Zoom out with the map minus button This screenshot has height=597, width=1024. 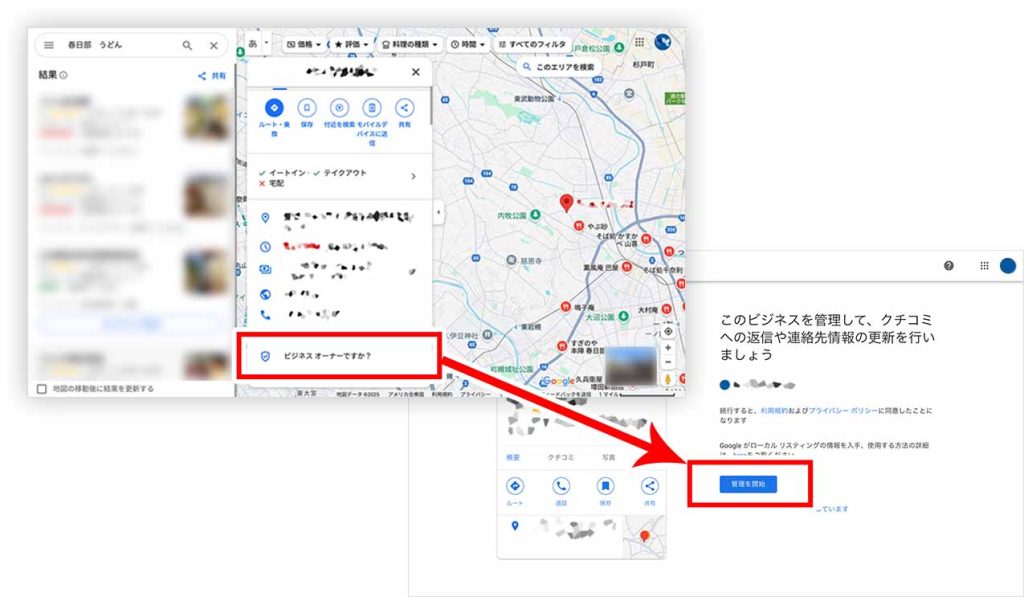click(668, 363)
